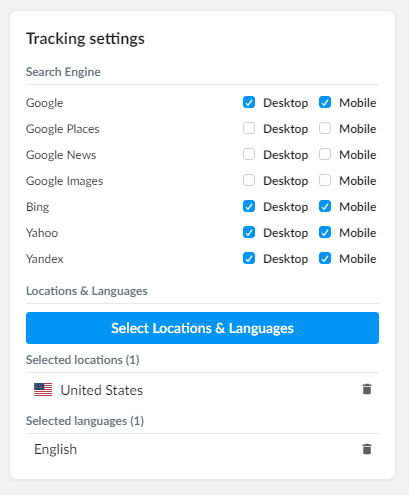The image size is (409, 495).
Task: Turn on Google Images Mobile tracking
Action: point(325,180)
